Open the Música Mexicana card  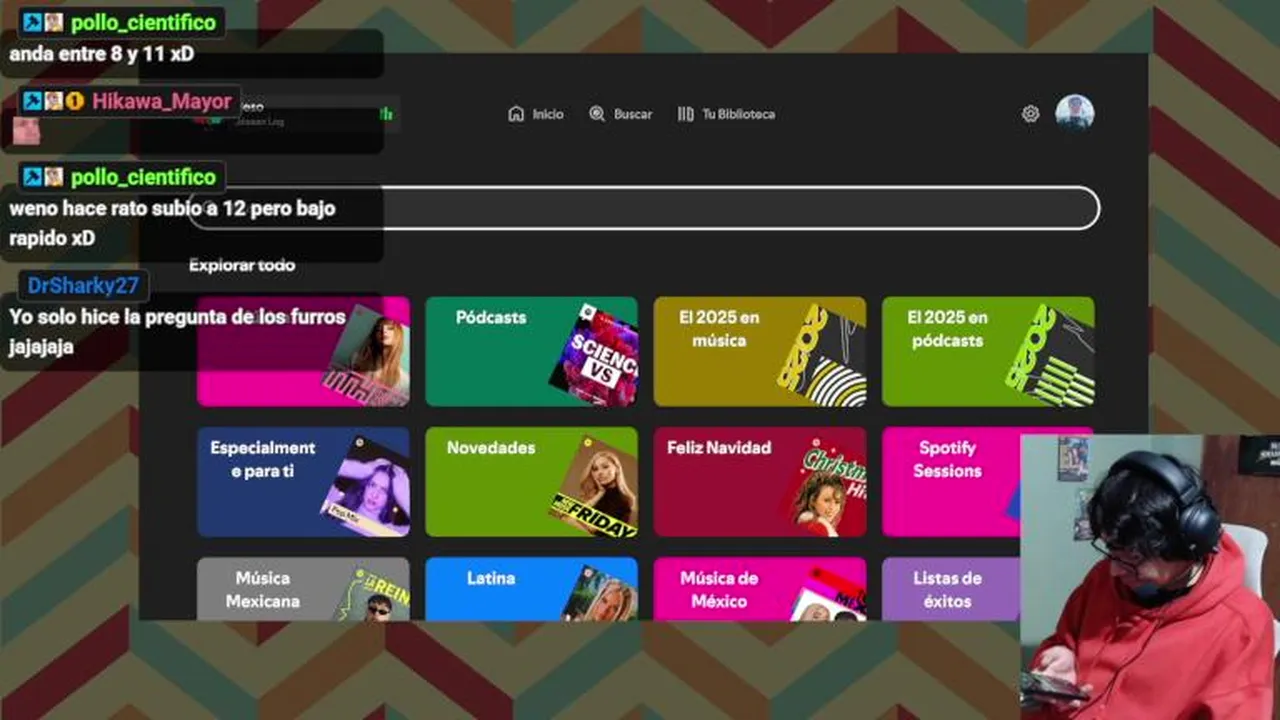point(303,589)
